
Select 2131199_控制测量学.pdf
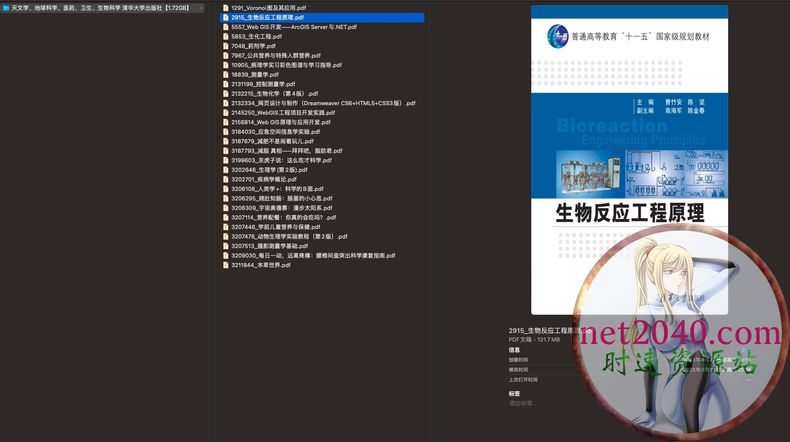pyautogui.click(x=265, y=84)
